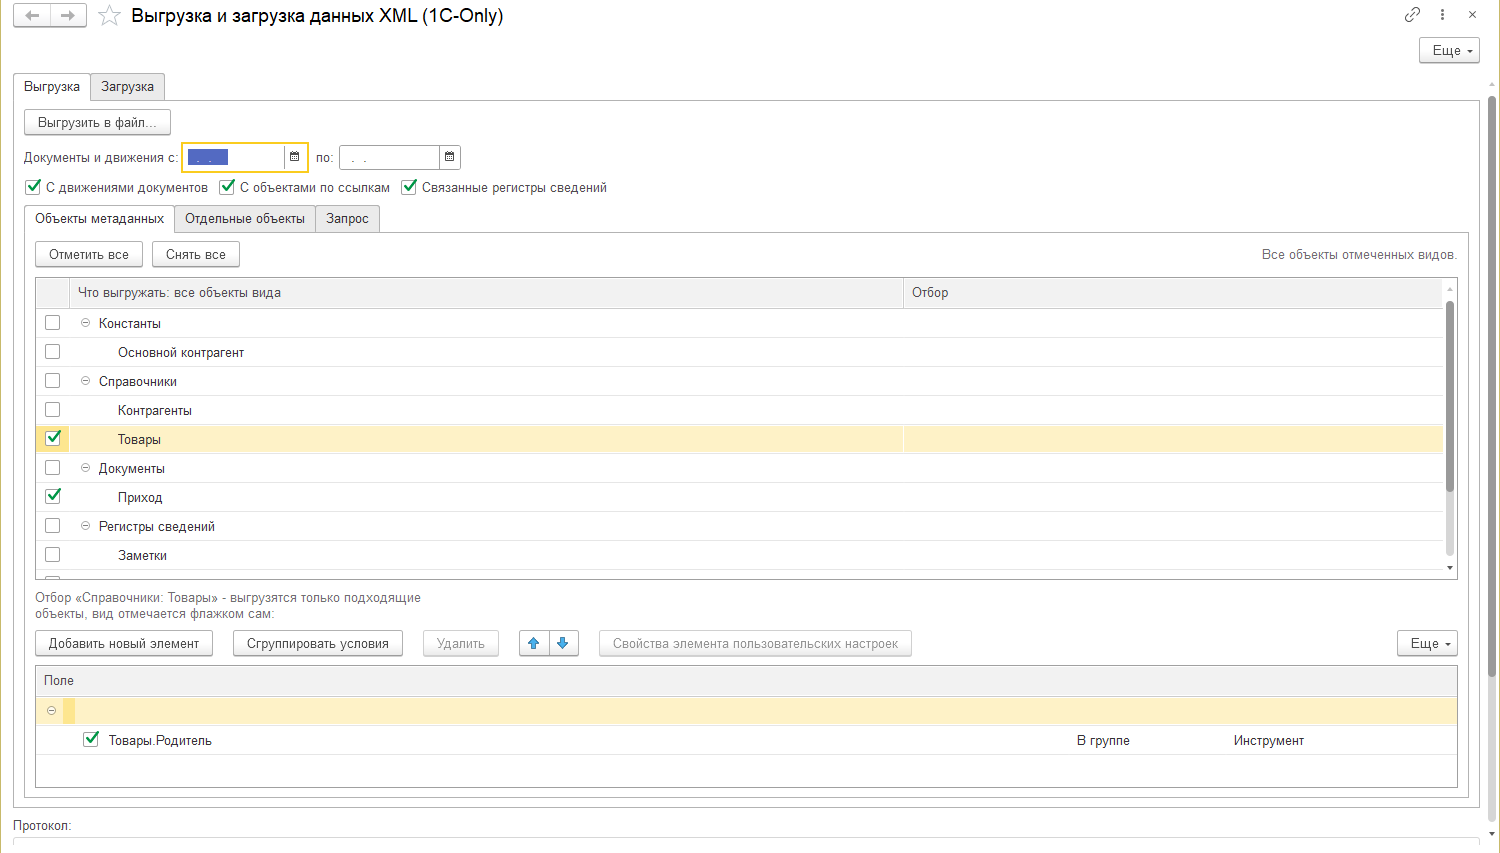Toggle 'Связанные регистры сведений' checkbox
The width and height of the screenshot is (1500, 853).
click(x=409, y=186)
